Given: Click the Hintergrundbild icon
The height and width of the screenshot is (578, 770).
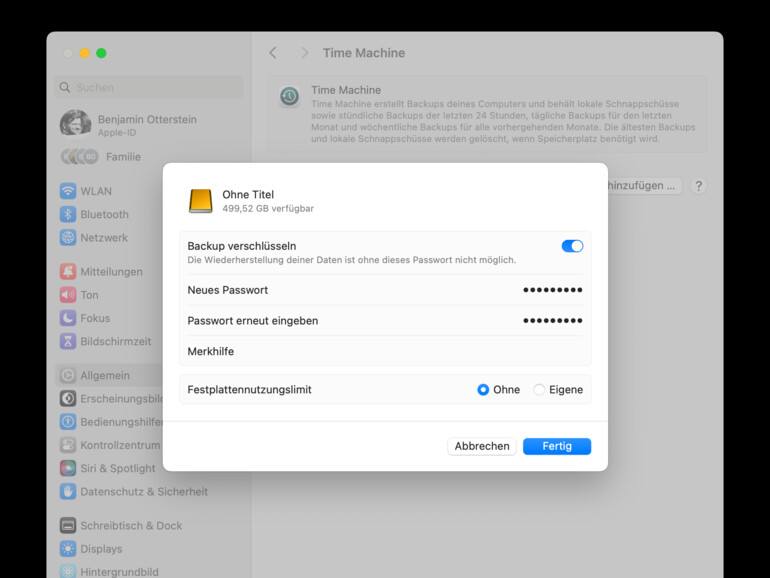Looking at the screenshot, I should tap(68, 572).
